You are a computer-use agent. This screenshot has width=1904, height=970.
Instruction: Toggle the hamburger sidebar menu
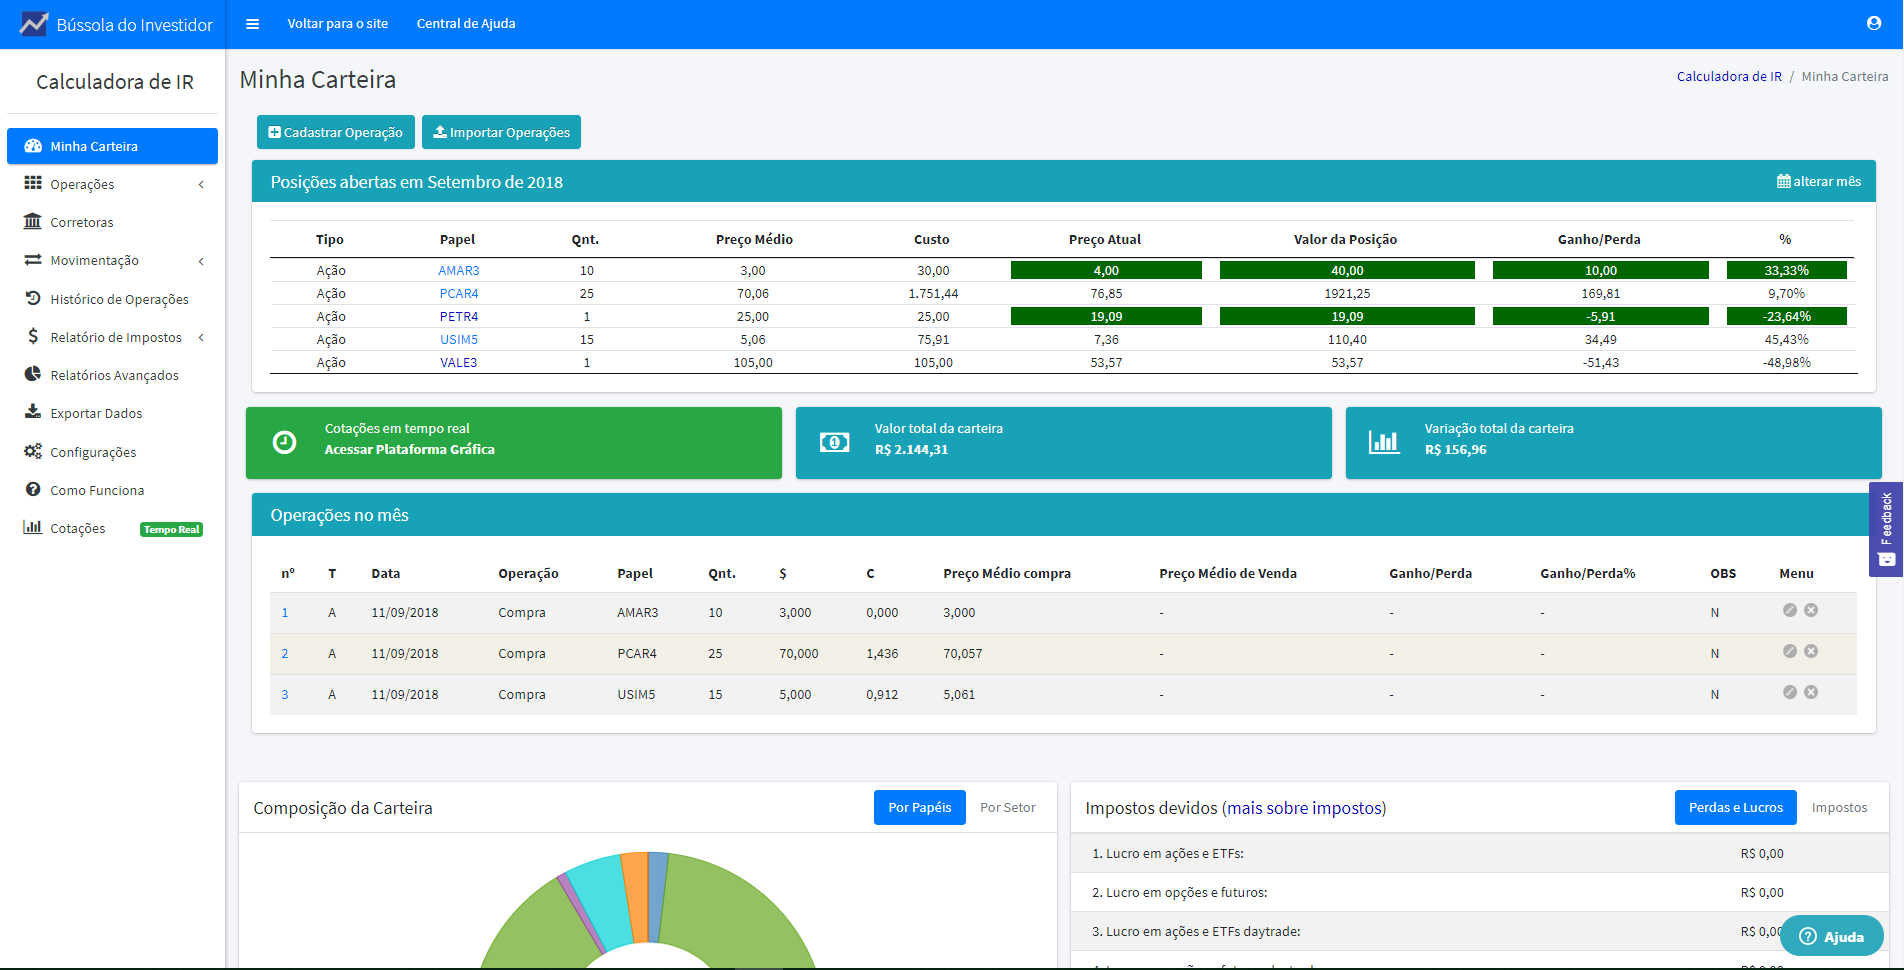click(x=253, y=24)
